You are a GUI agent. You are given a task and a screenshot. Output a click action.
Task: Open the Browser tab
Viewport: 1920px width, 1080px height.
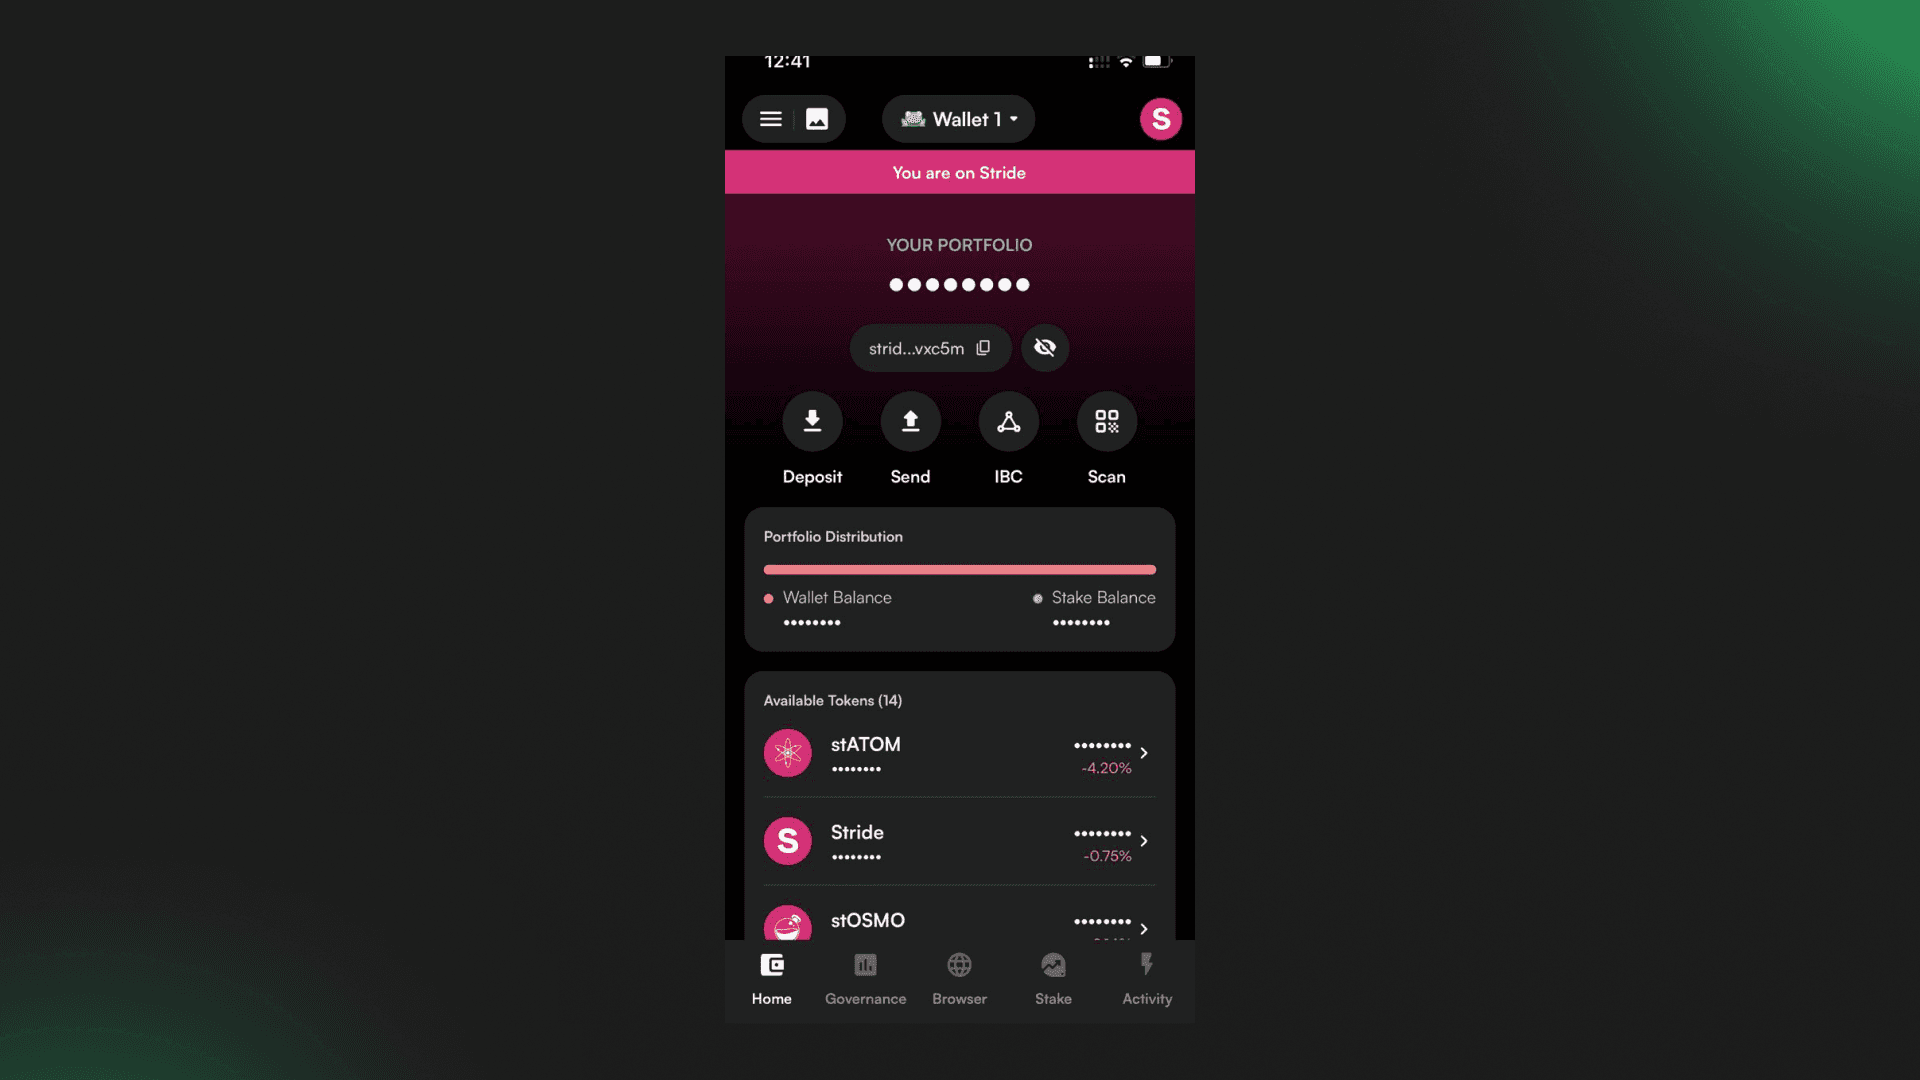[x=960, y=977]
